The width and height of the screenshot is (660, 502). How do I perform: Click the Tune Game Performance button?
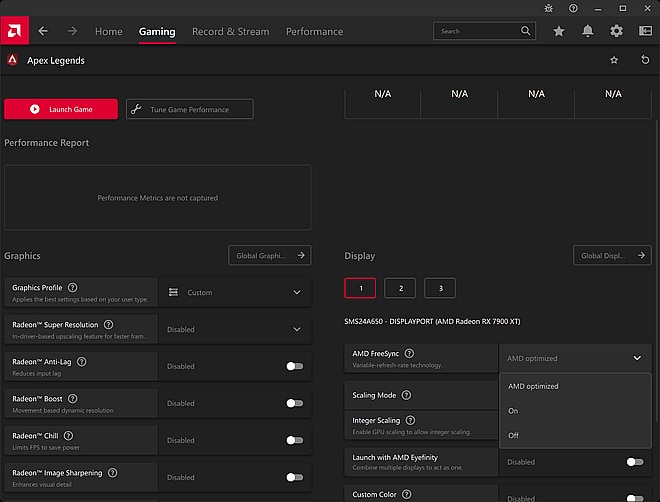coord(190,110)
